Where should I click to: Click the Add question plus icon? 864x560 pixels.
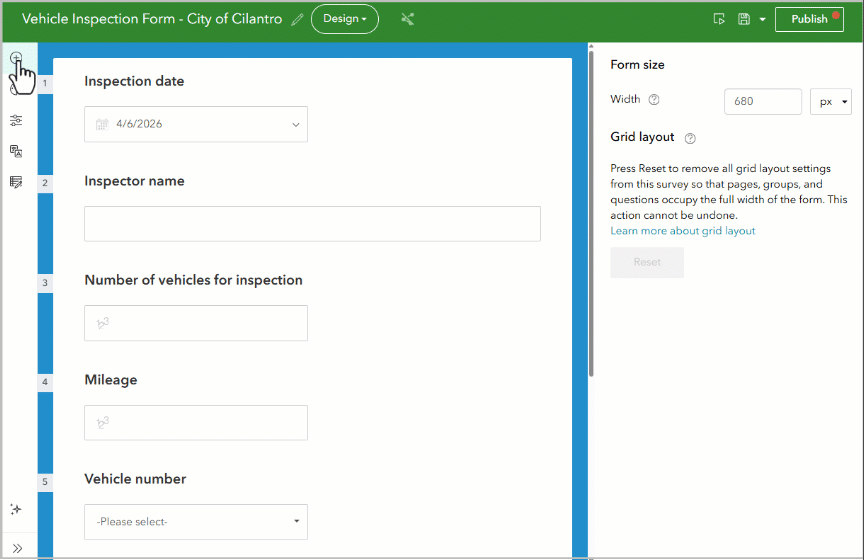[x=16, y=58]
